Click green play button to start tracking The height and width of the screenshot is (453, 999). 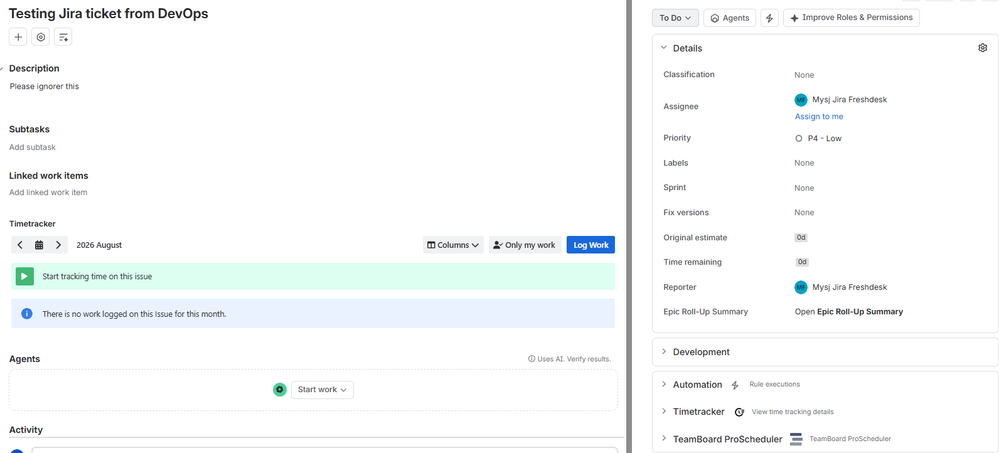click(x=25, y=277)
